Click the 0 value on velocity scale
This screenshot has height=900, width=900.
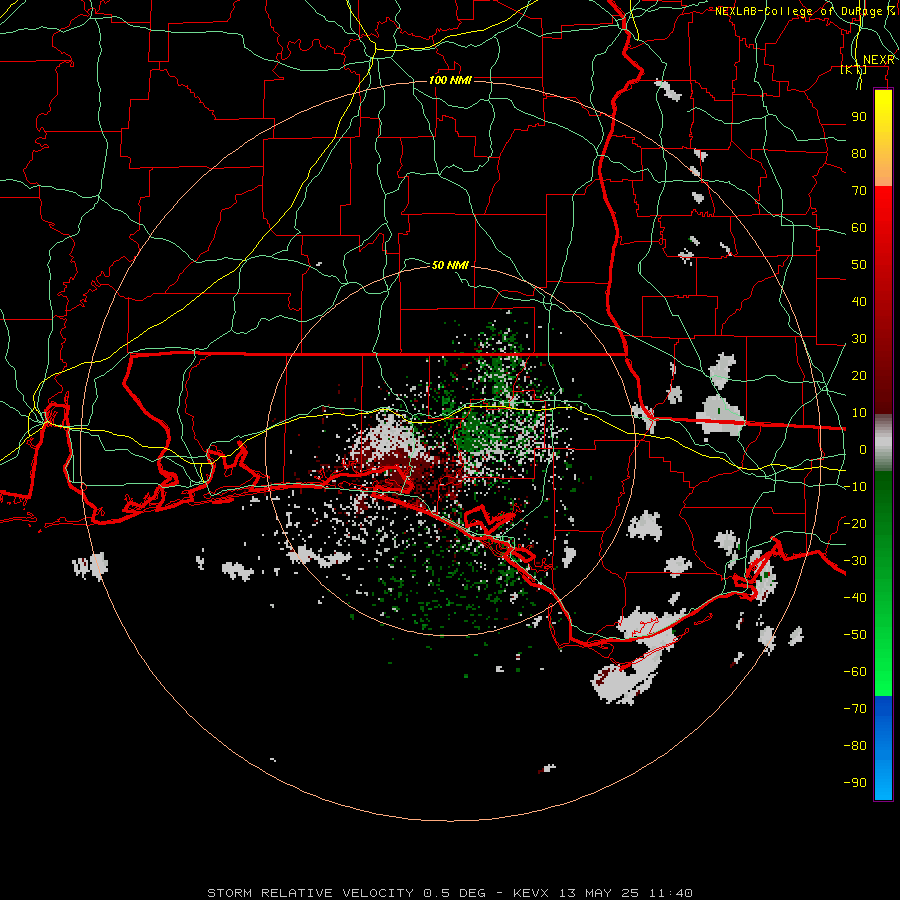pos(863,450)
